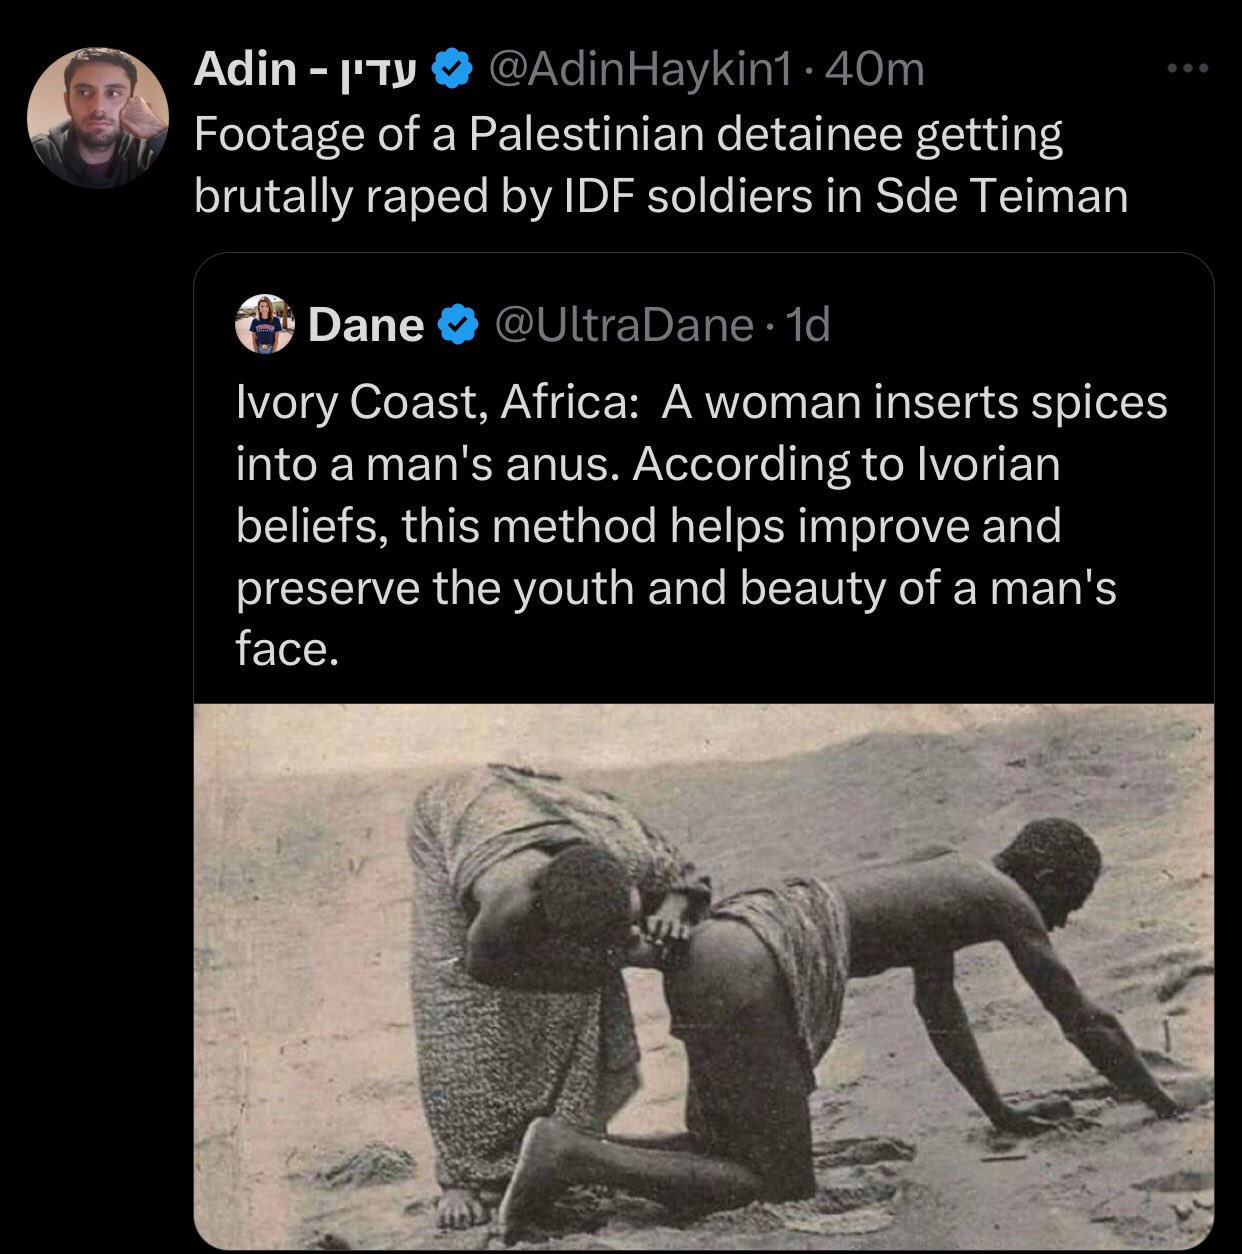Click the blue verified badge beside Adin's name
This screenshot has width=1242, height=1254.
click(451, 69)
